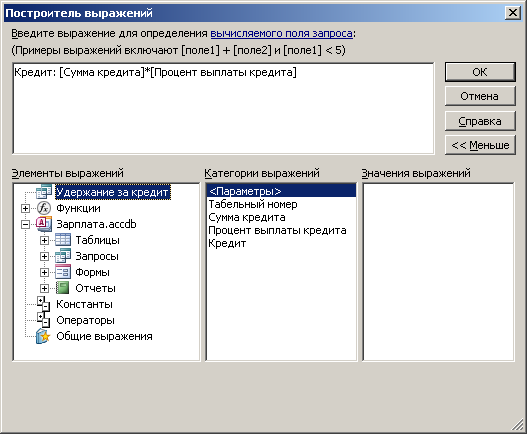Select the Операторы tree label
This screenshot has width=527, height=434.
point(85,320)
